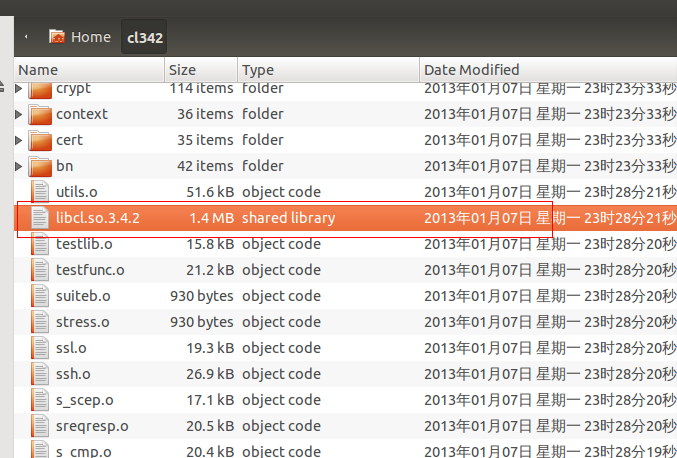Click the bn folder icon
The height and width of the screenshot is (458, 677).
point(40,166)
